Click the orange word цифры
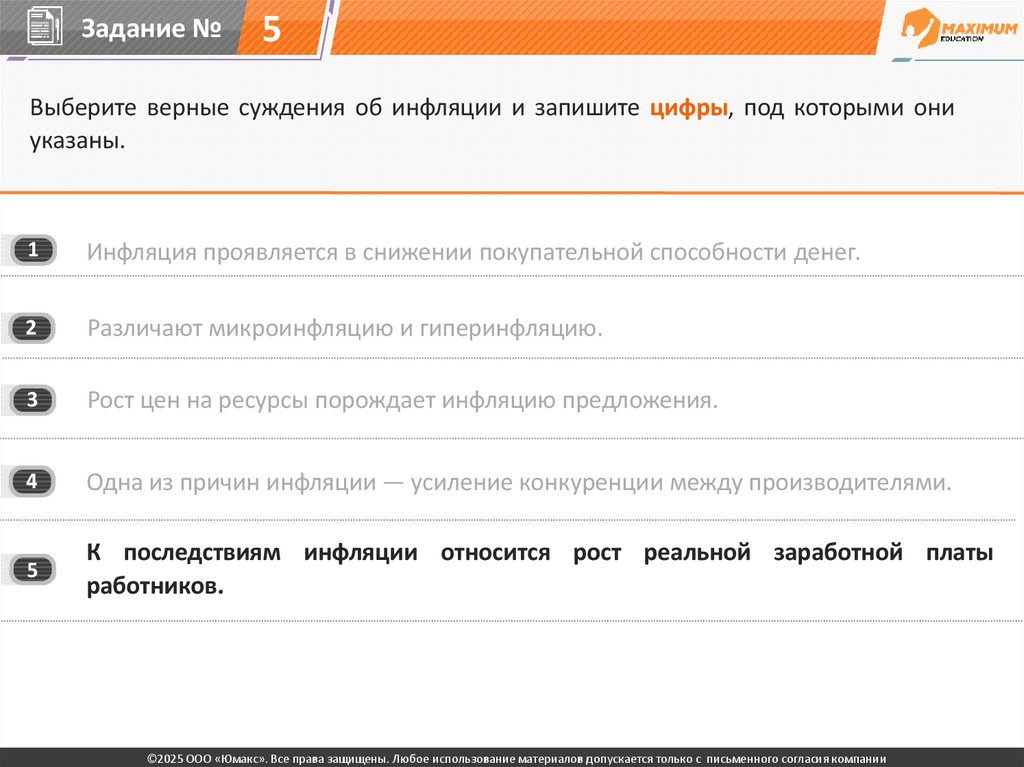The height and width of the screenshot is (767, 1024). (x=688, y=108)
